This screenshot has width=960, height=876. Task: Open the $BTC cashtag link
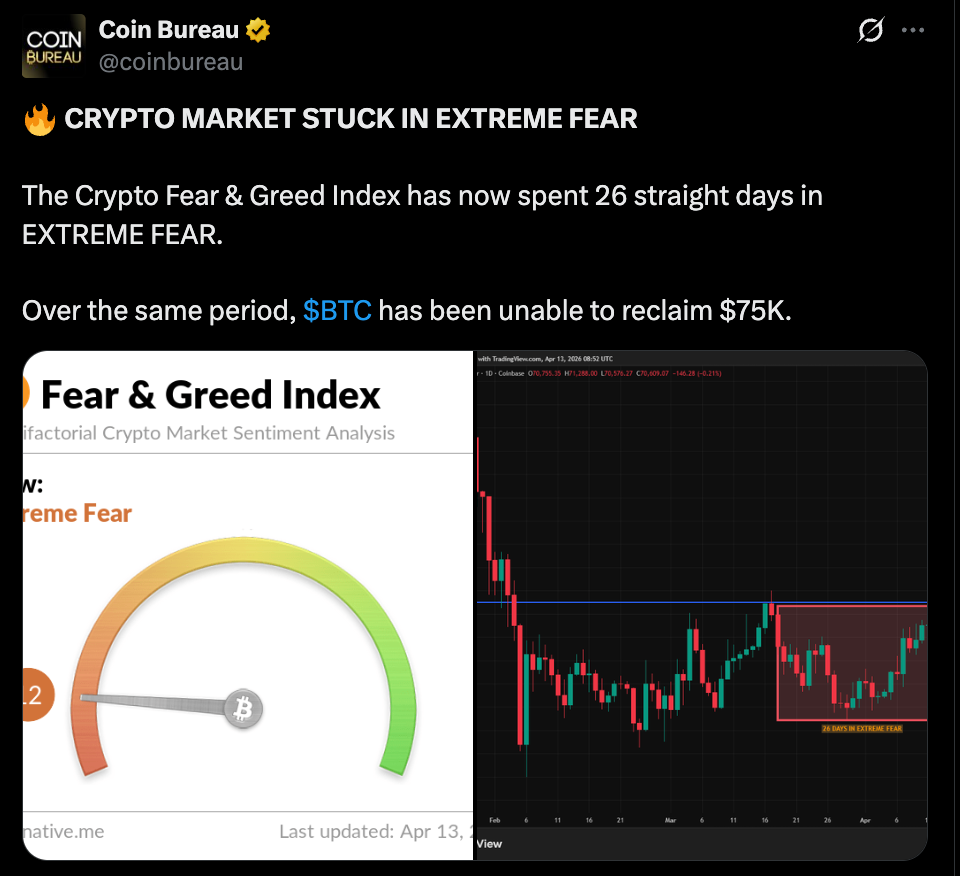tap(337, 311)
